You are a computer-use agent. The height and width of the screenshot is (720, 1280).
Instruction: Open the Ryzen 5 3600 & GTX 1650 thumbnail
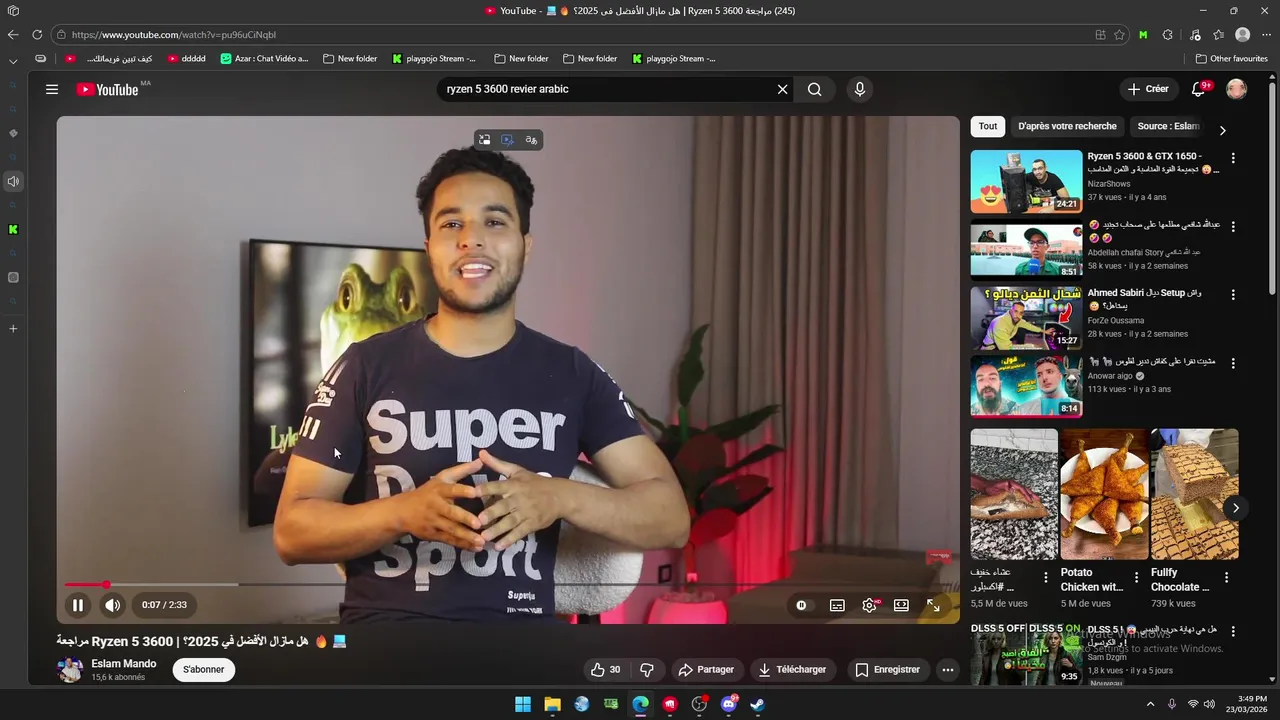1026,181
